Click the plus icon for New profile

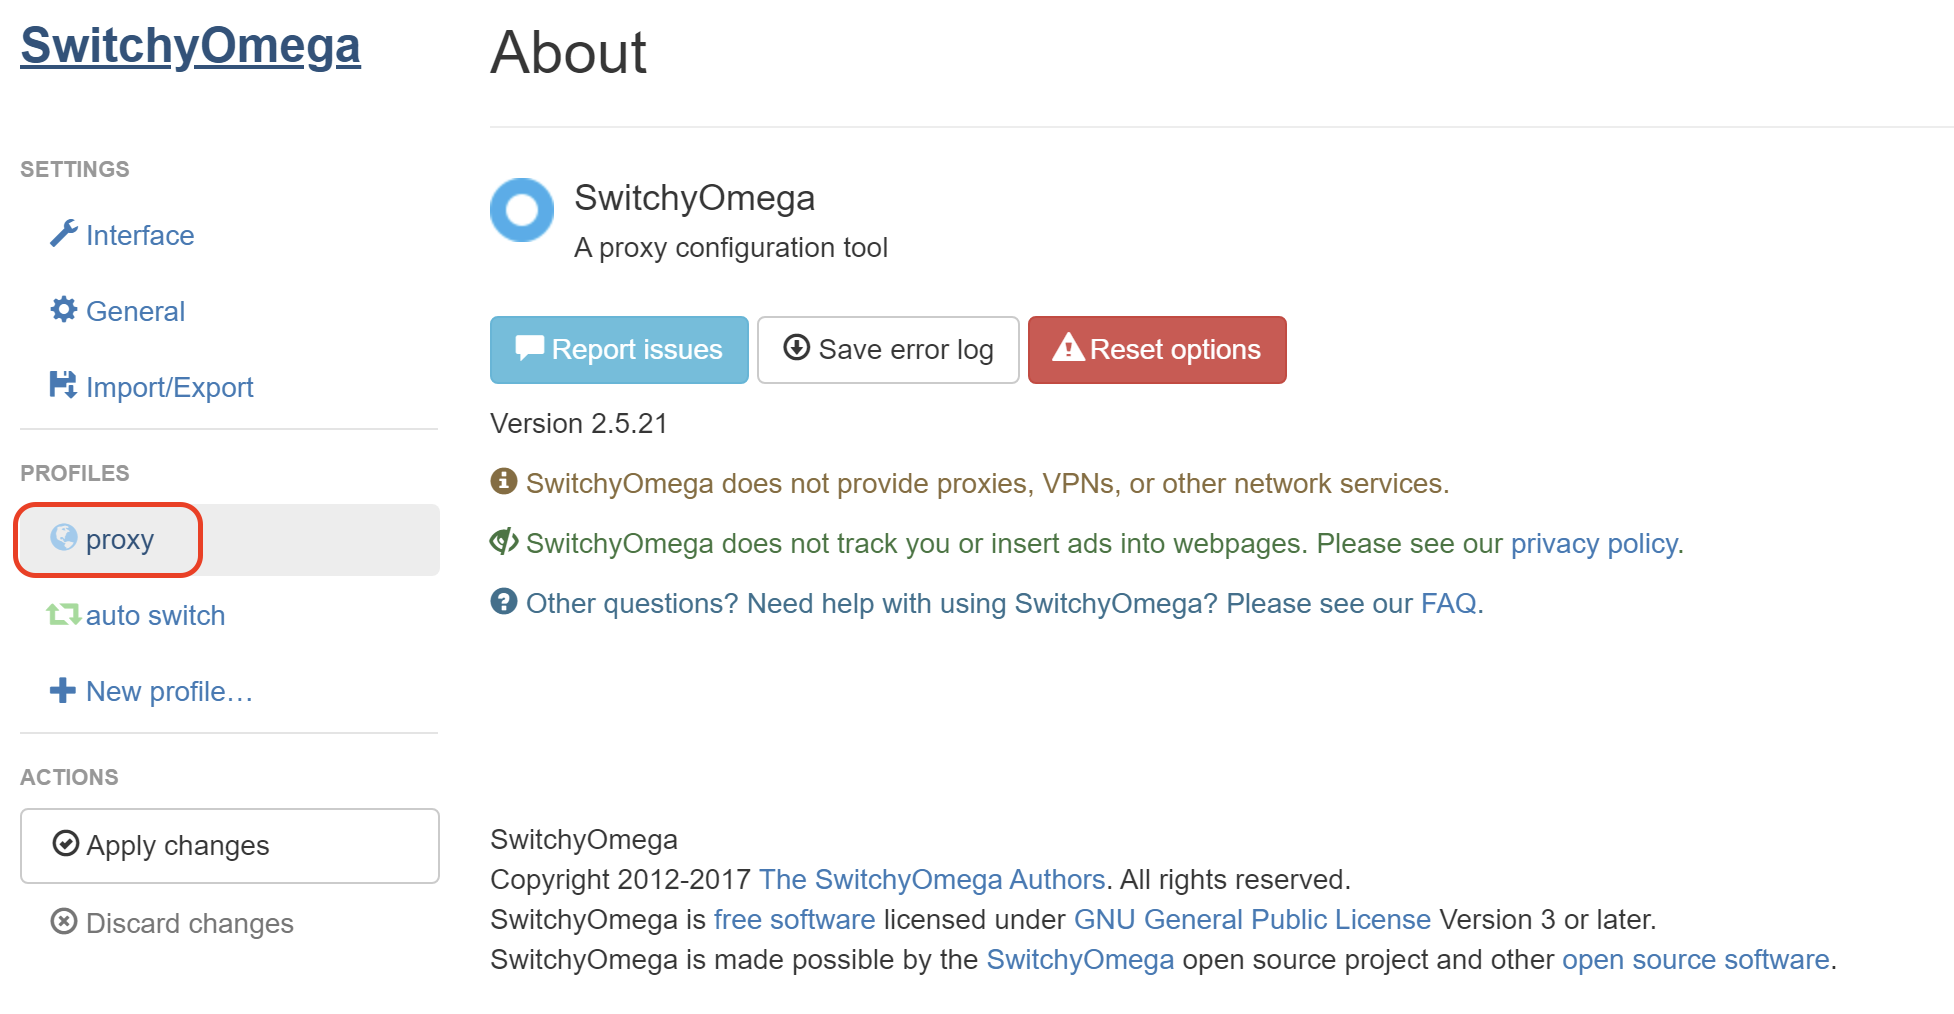63,690
